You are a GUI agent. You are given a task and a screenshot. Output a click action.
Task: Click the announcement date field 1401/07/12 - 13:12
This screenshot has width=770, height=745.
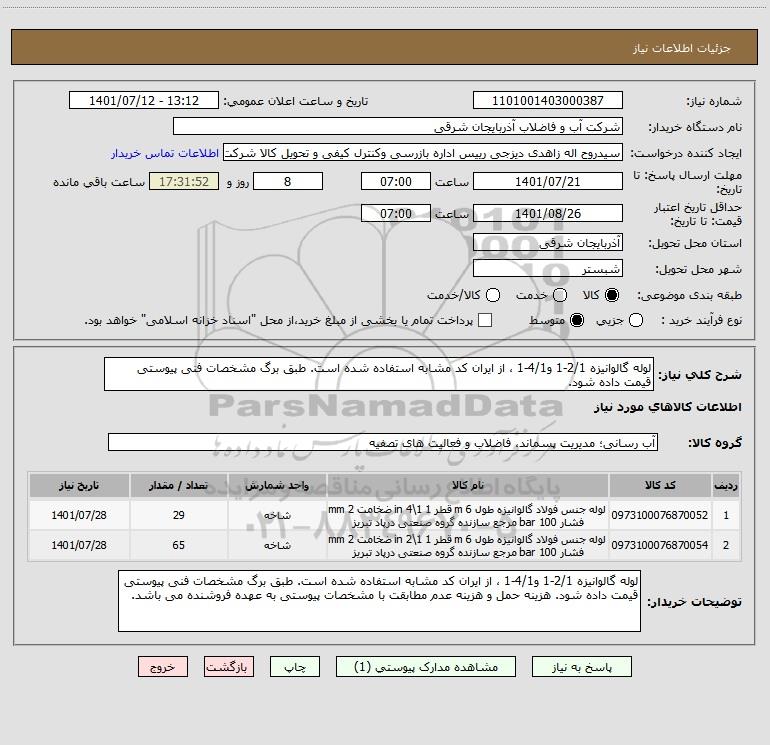tap(144, 101)
